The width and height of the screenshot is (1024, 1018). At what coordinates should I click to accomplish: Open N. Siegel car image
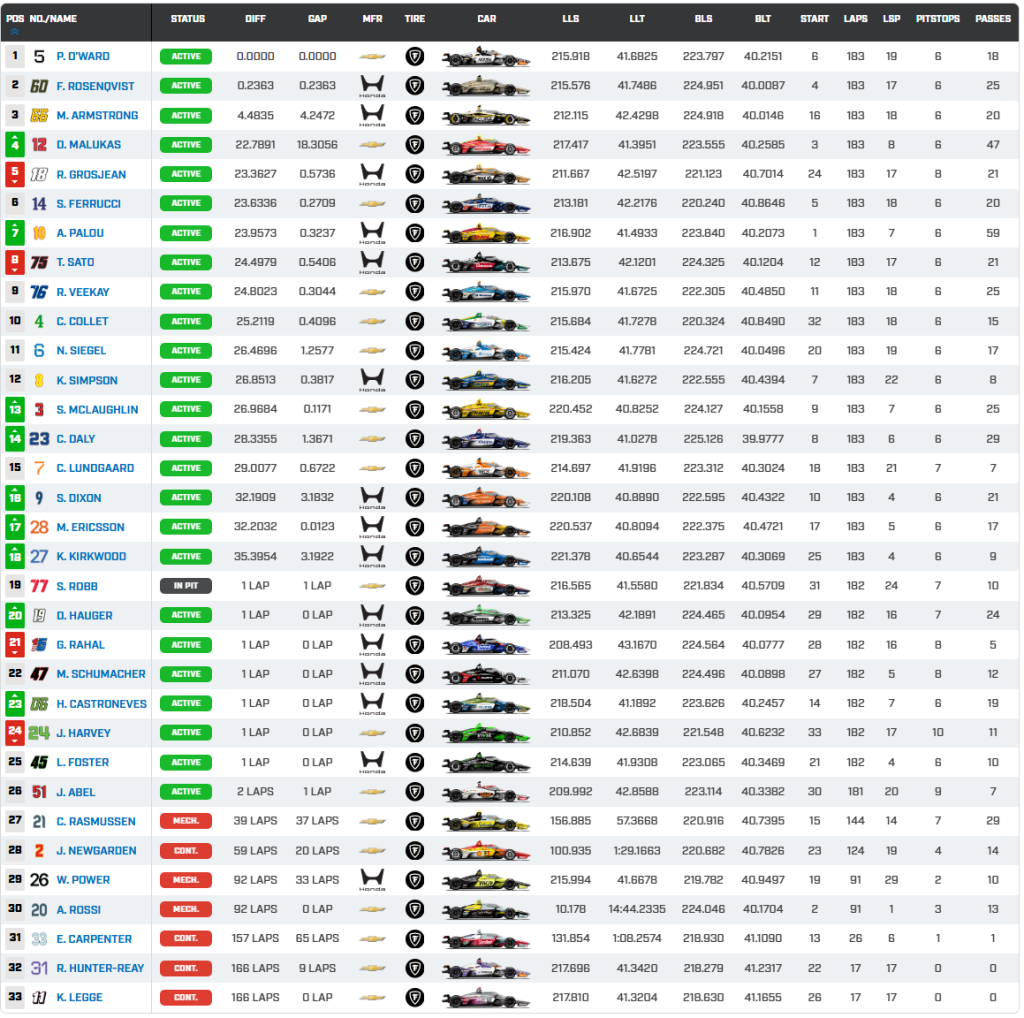(x=486, y=351)
